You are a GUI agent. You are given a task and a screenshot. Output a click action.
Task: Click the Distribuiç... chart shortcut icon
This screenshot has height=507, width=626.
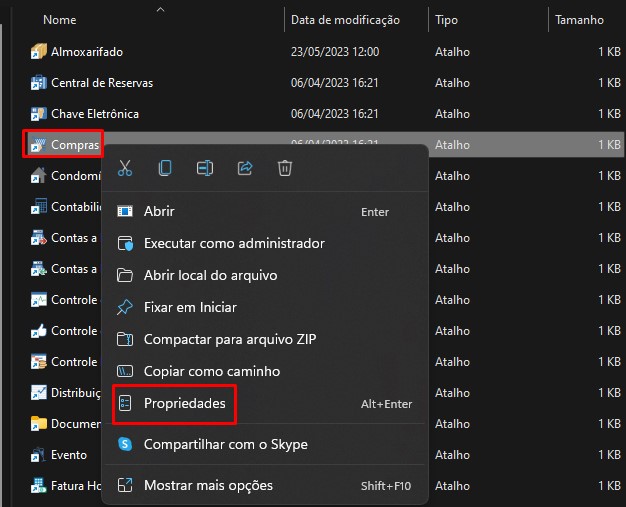pyautogui.click(x=39, y=392)
